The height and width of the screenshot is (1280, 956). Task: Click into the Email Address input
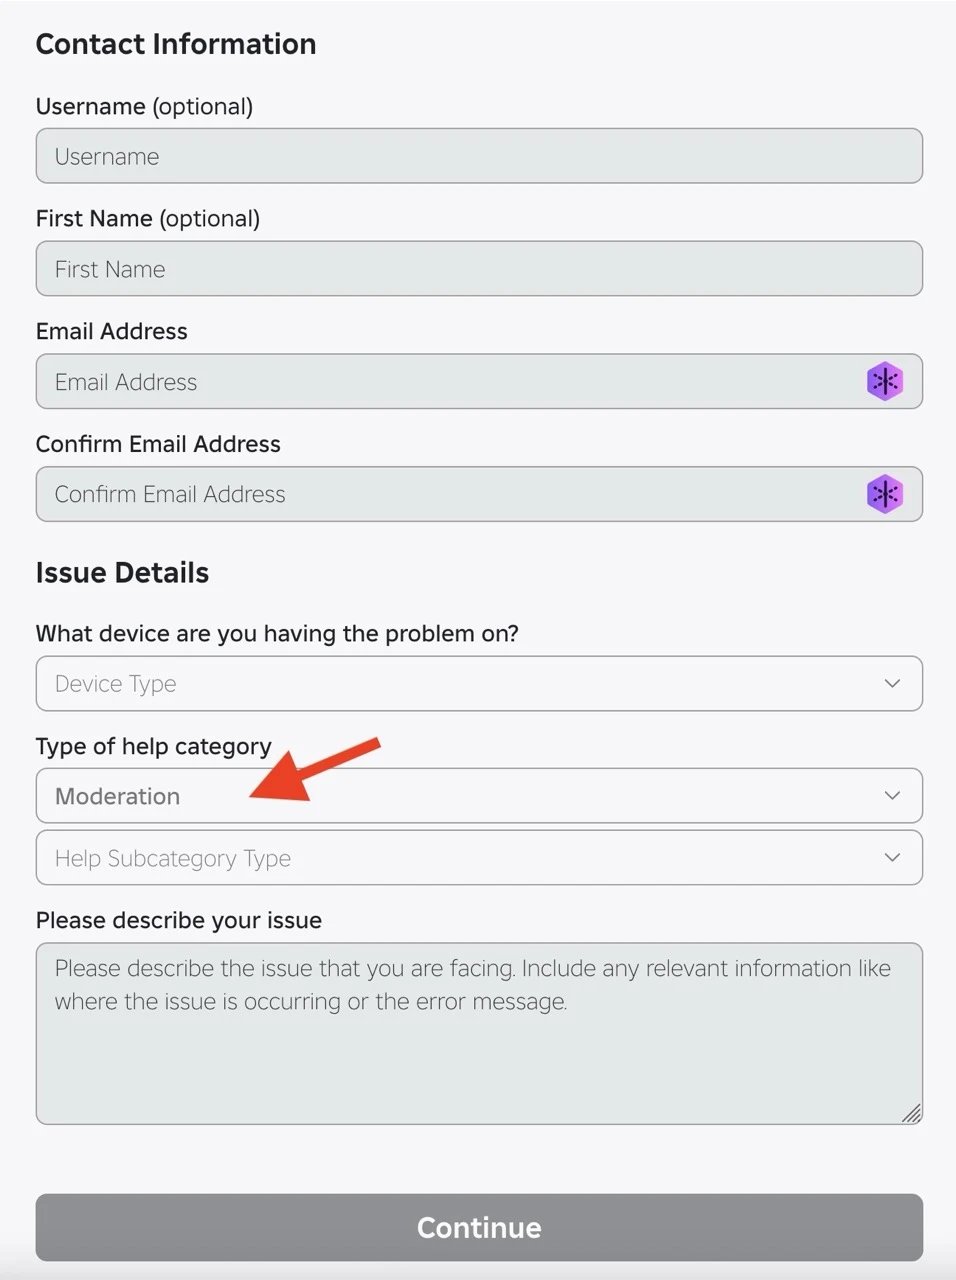[x=479, y=381]
